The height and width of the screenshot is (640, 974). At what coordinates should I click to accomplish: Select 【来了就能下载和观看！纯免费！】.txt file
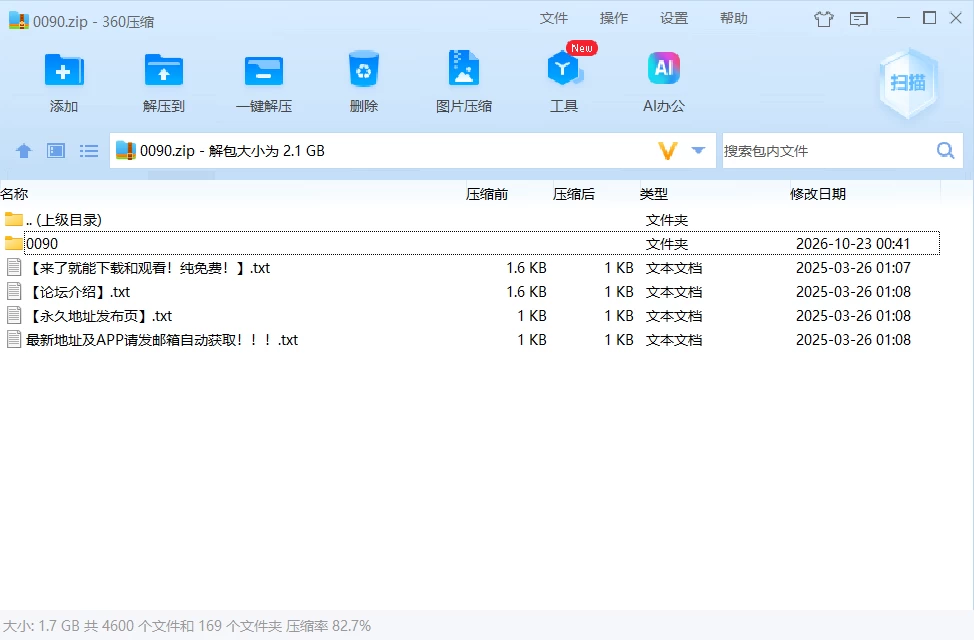[470, 268]
